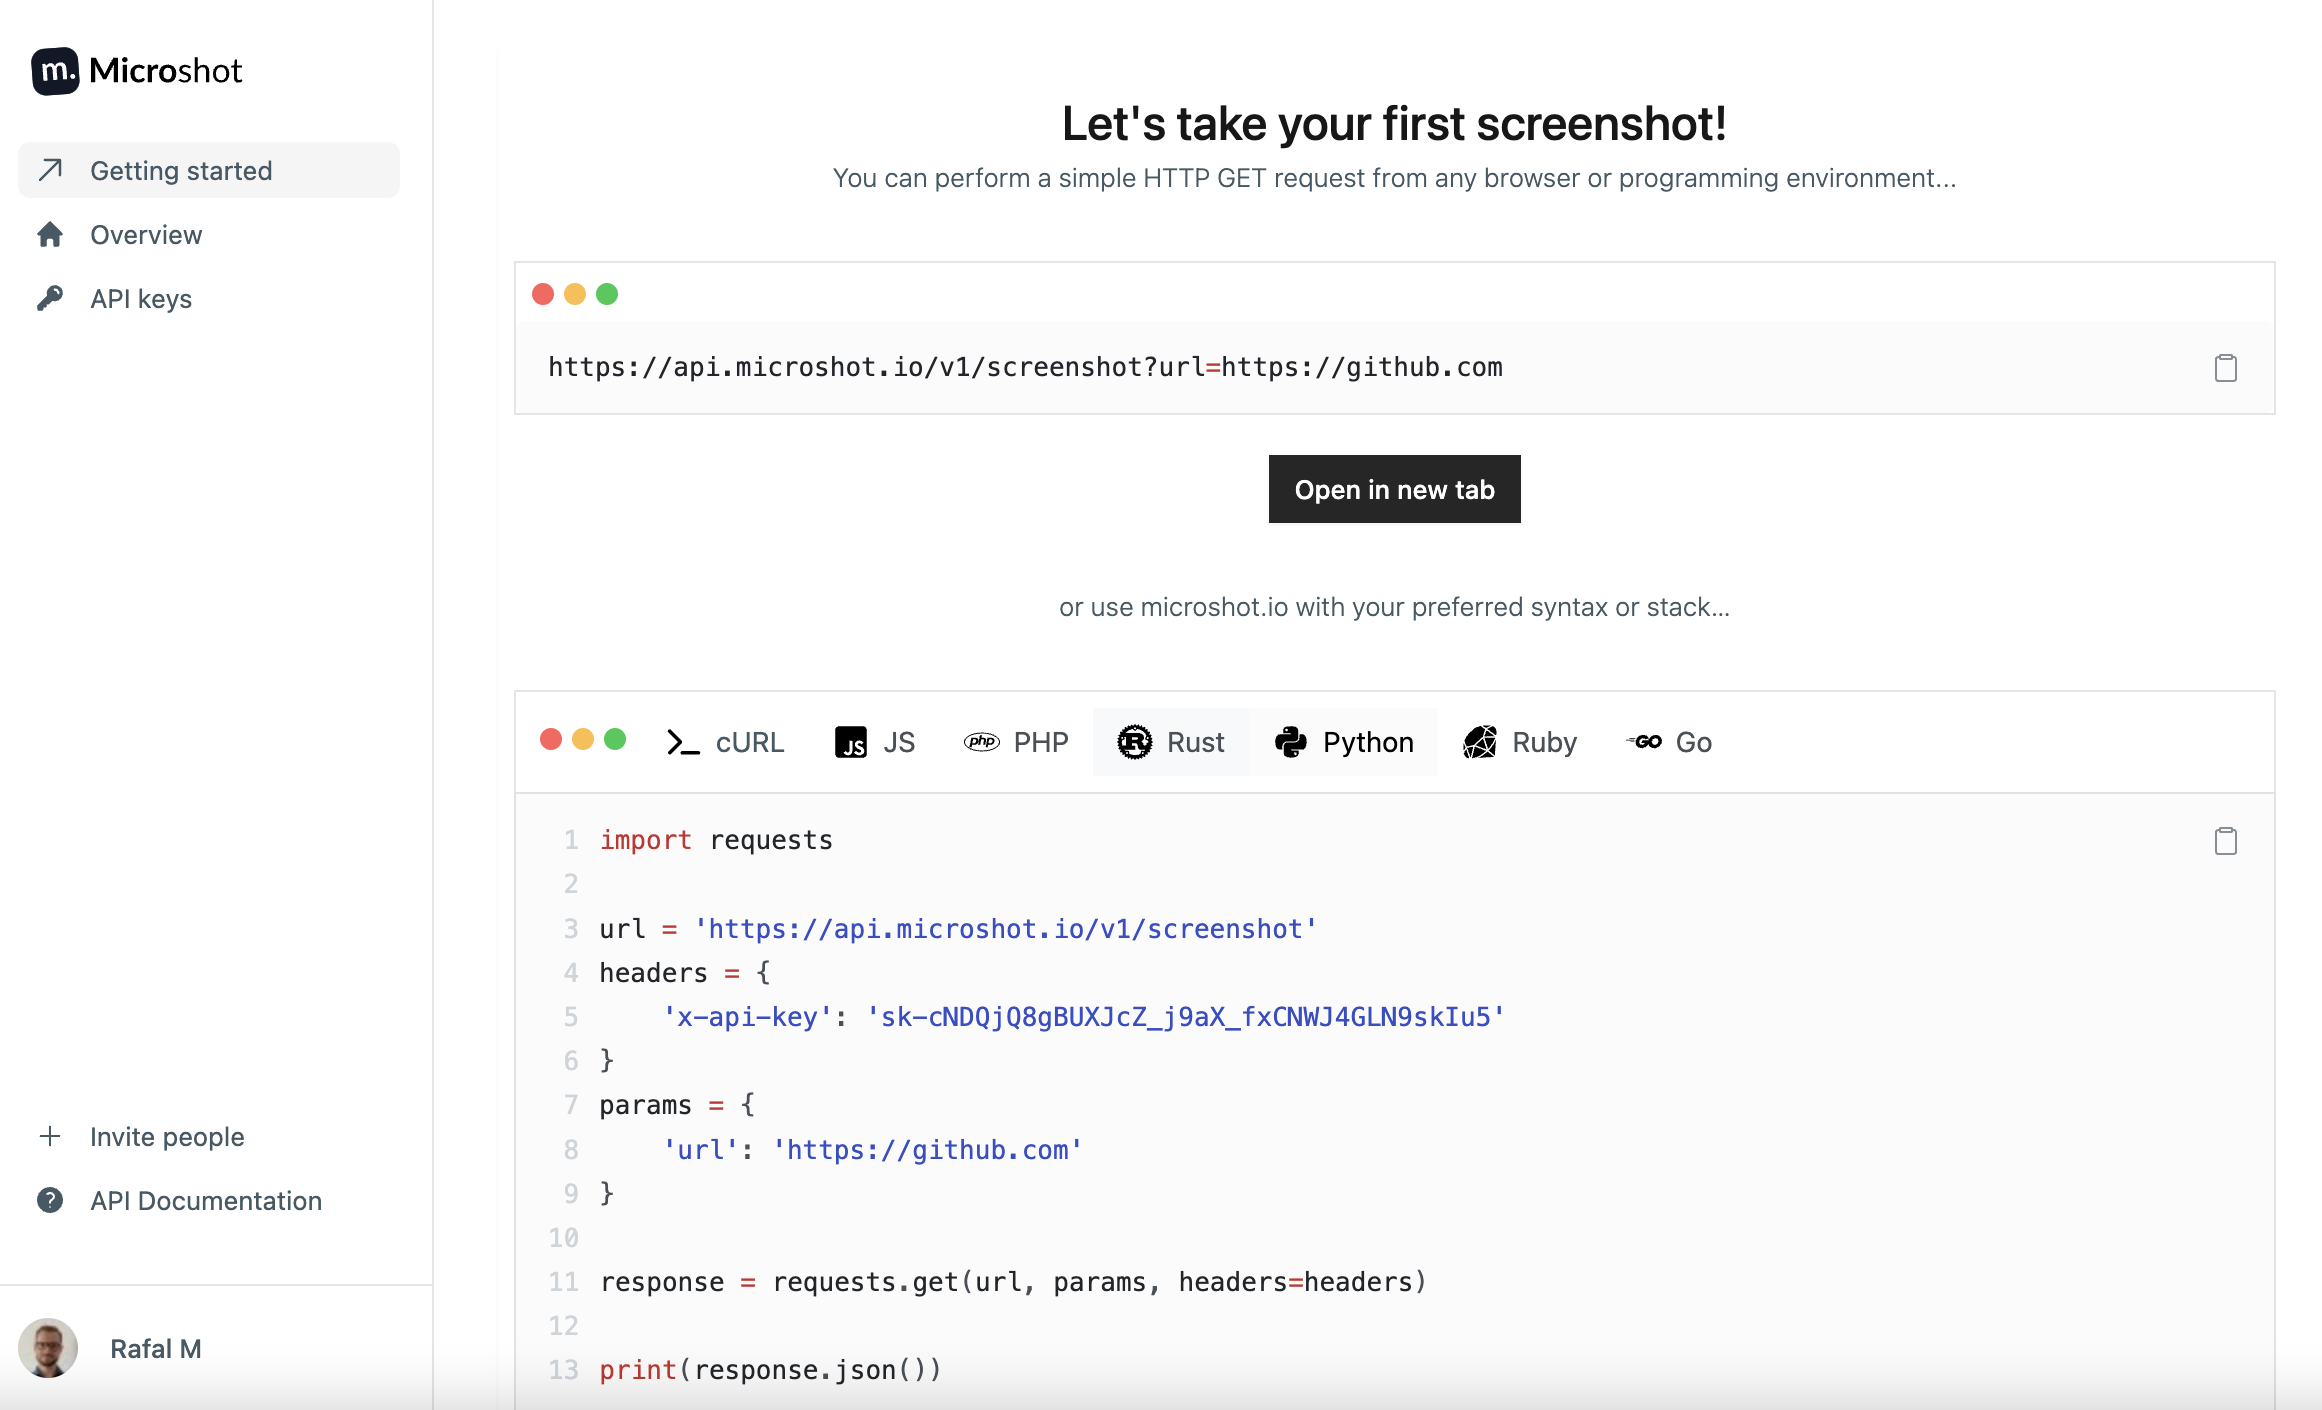Click the API Documentation question-mark icon
2322x1410 pixels.
coord(50,1200)
